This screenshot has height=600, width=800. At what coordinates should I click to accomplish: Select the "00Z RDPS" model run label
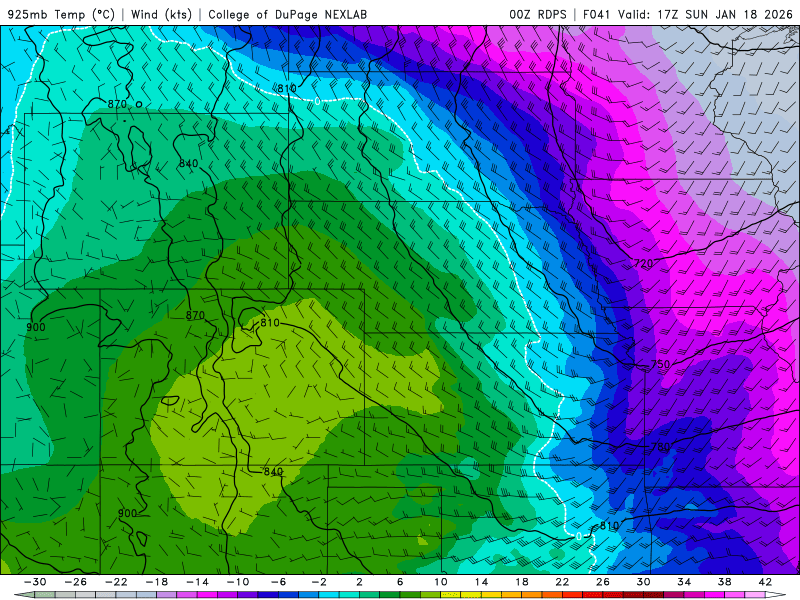[x=538, y=14]
